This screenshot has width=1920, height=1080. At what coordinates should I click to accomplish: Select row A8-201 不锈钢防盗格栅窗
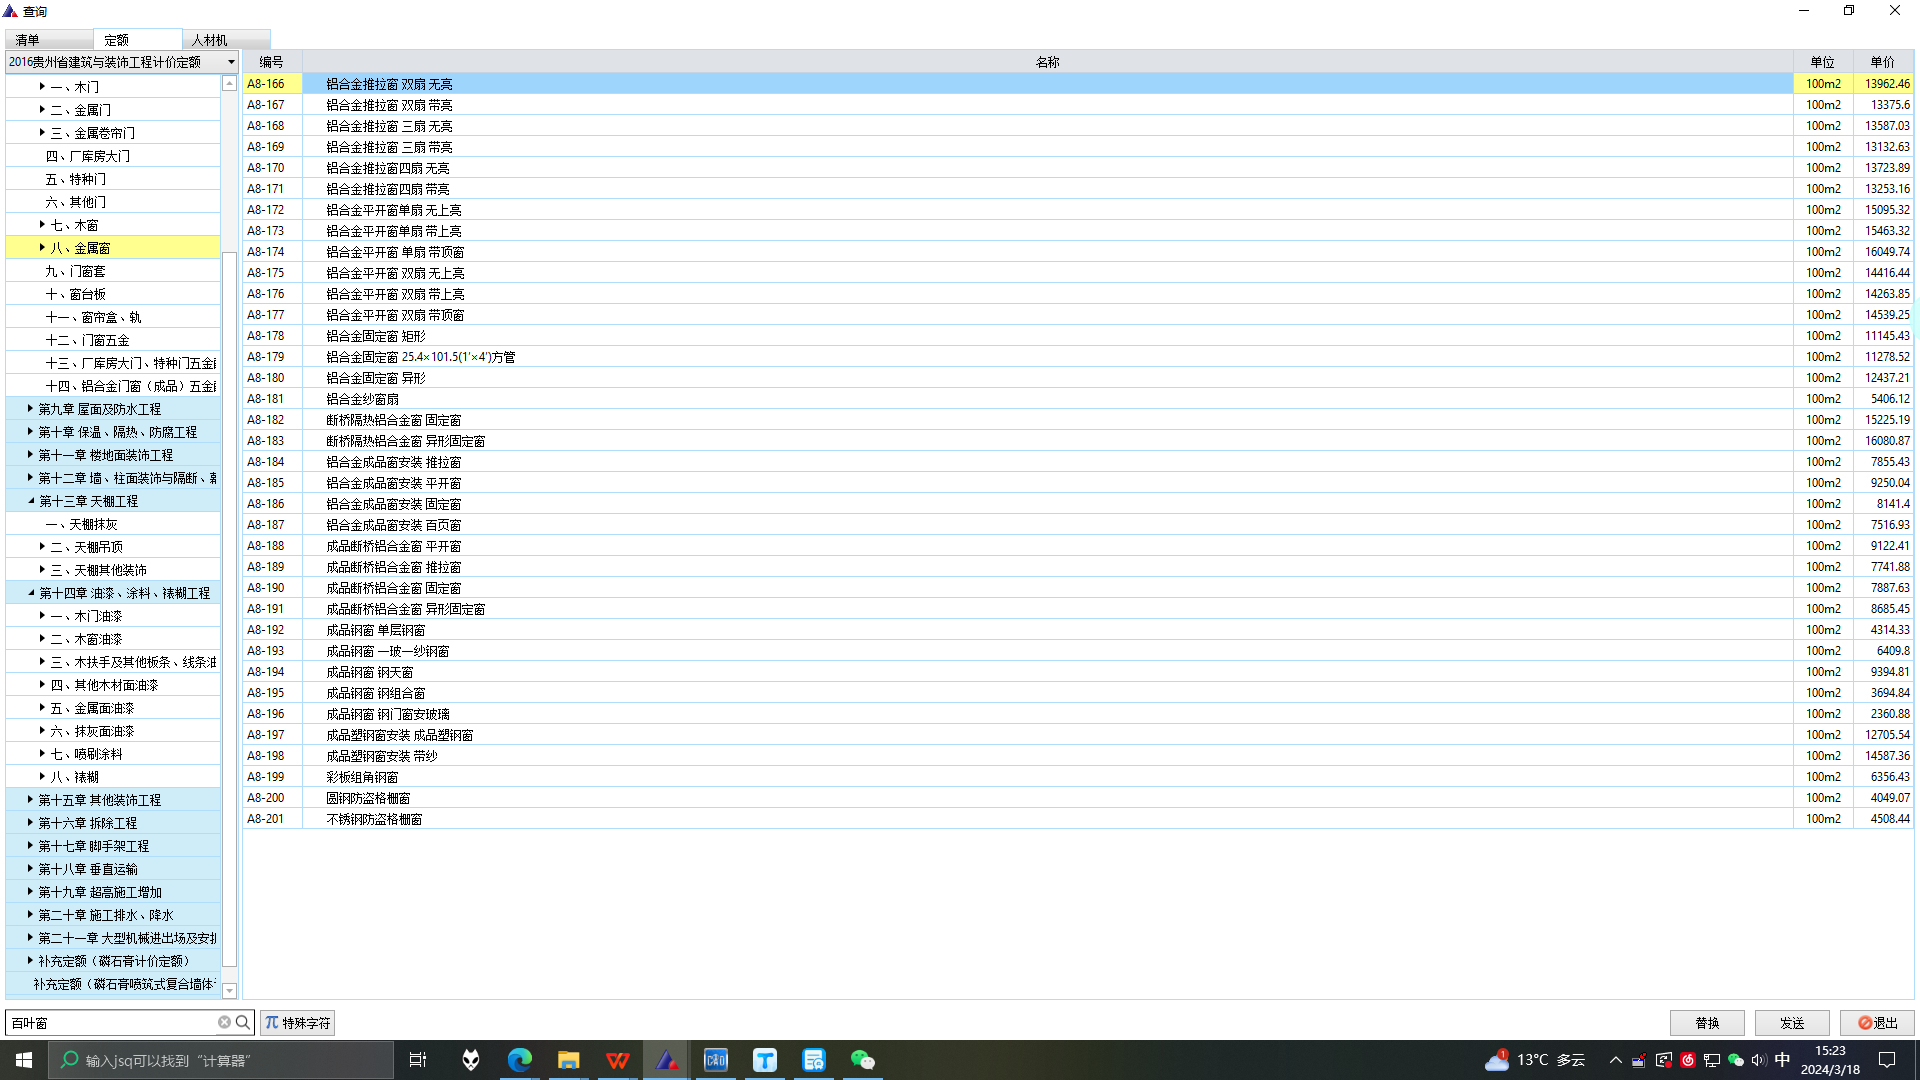tap(1078, 819)
